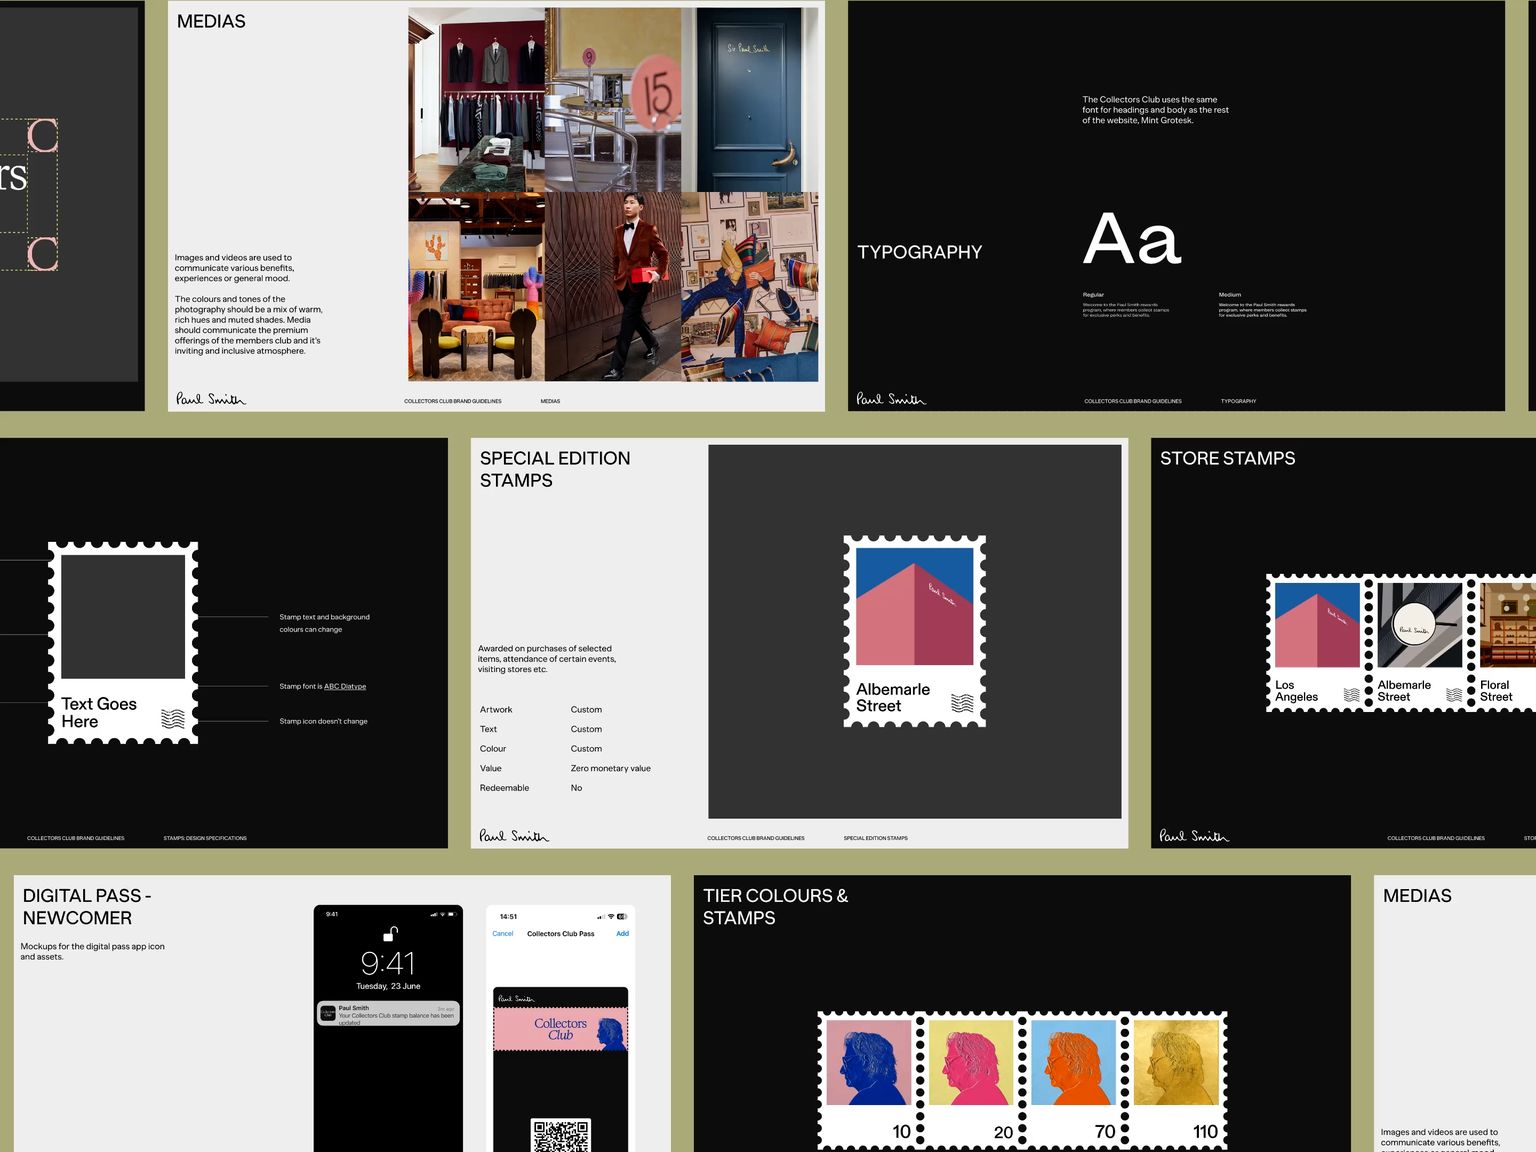This screenshot has height=1152, width=1536.
Task: Click the QR code on the pass
Action: pyautogui.click(x=560, y=1135)
